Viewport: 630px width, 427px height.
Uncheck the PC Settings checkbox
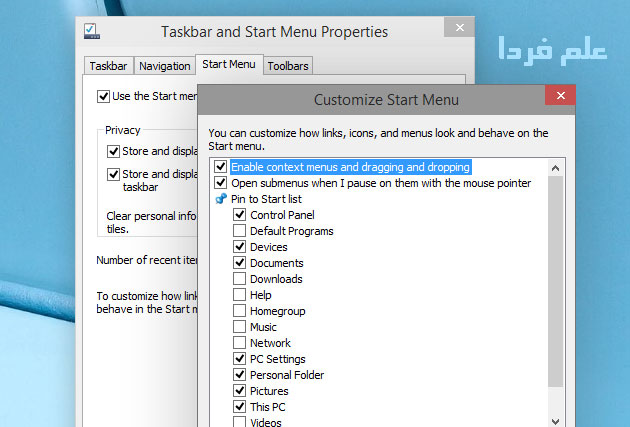pyautogui.click(x=240, y=359)
